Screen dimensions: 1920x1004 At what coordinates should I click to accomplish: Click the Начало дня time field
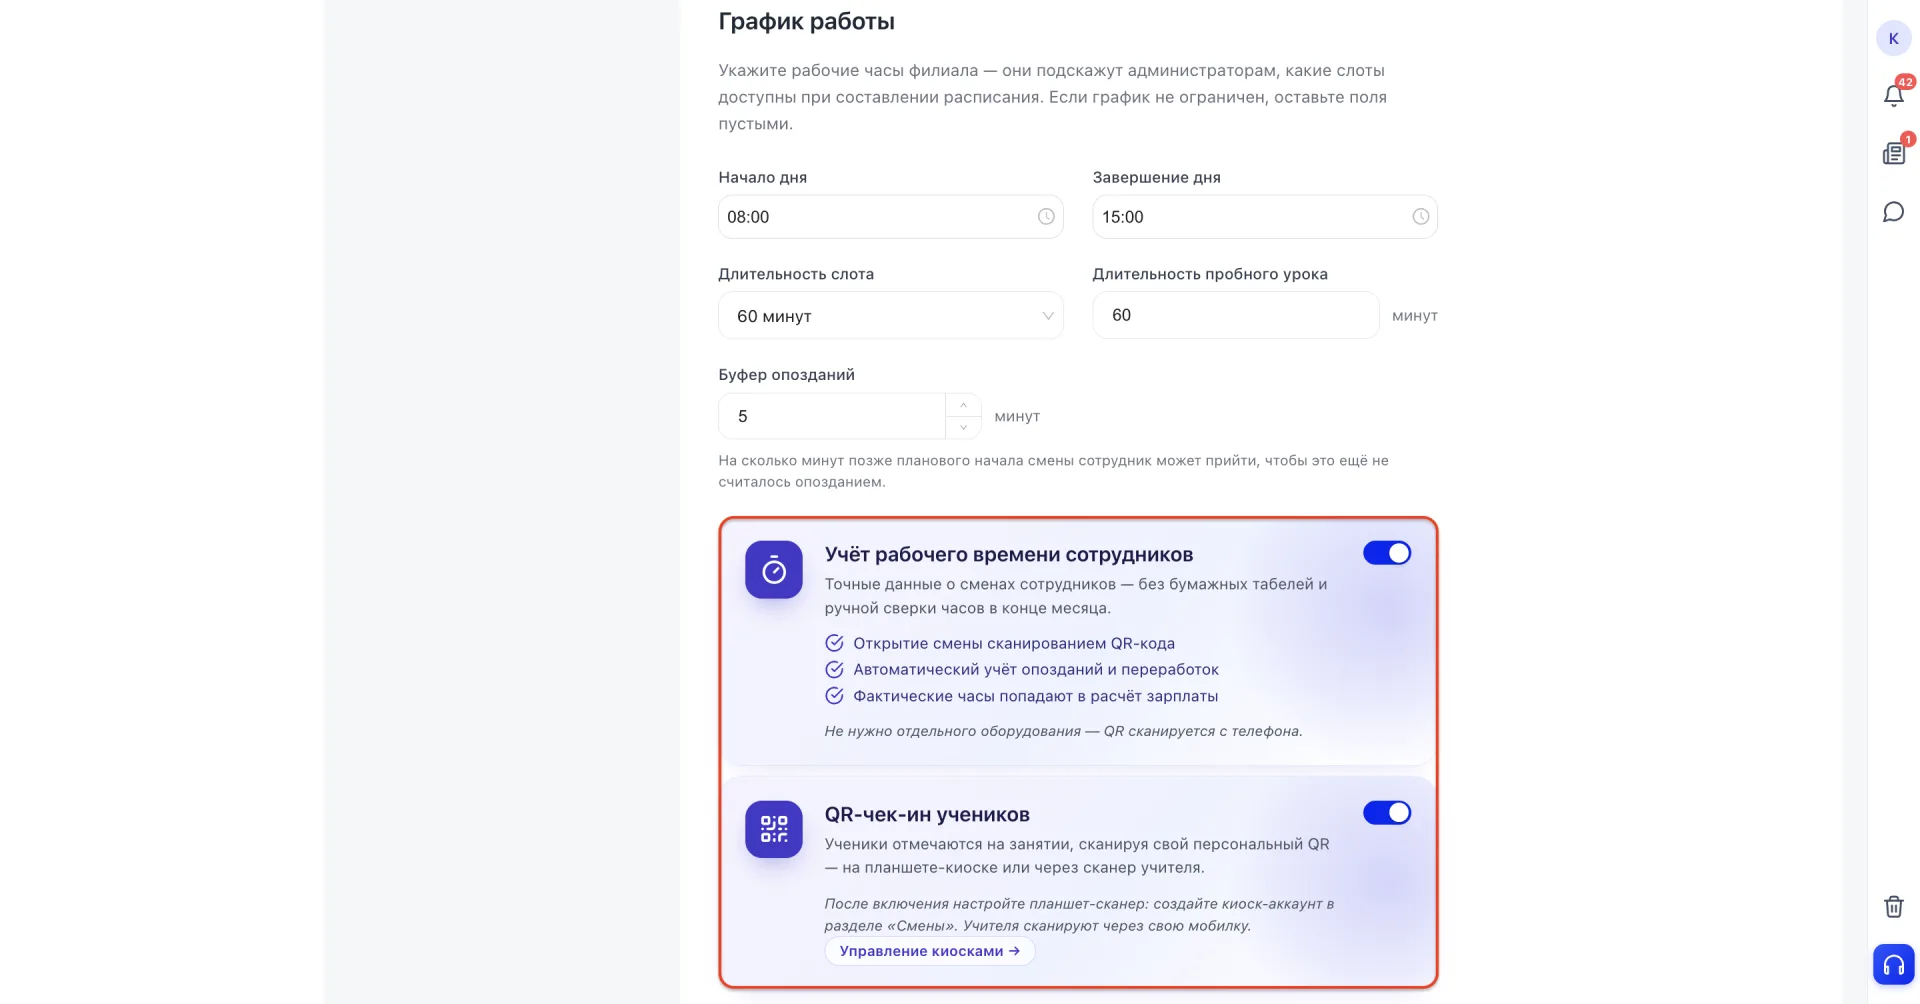pyautogui.click(x=890, y=217)
